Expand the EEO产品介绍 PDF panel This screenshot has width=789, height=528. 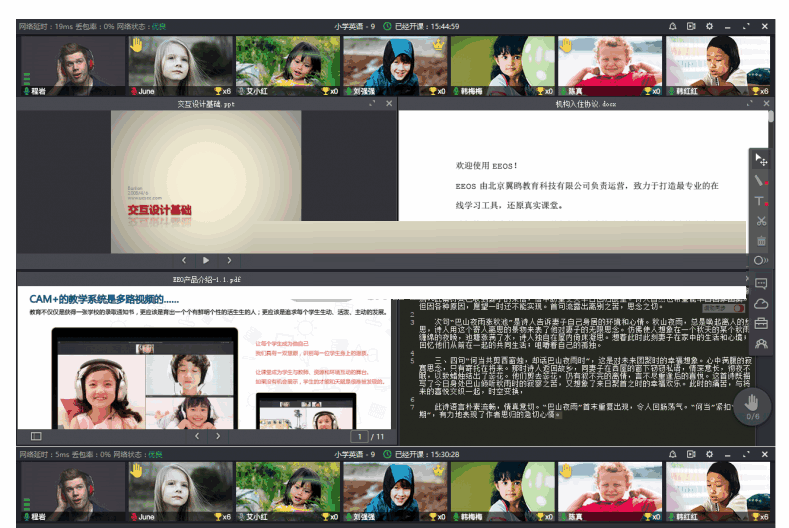click(372, 279)
